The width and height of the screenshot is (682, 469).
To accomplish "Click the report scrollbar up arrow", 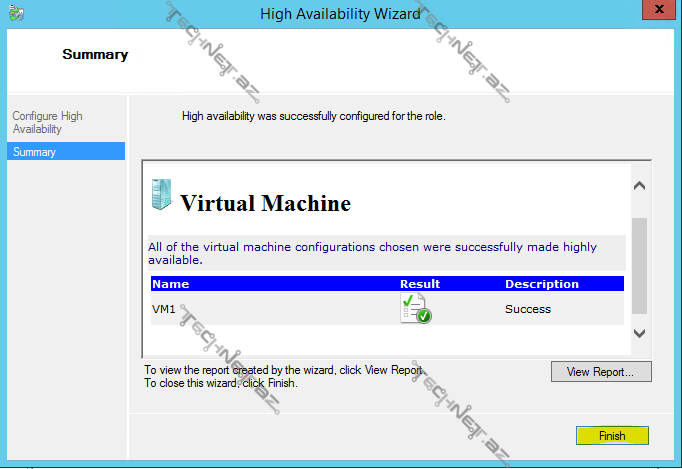I will [x=640, y=186].
